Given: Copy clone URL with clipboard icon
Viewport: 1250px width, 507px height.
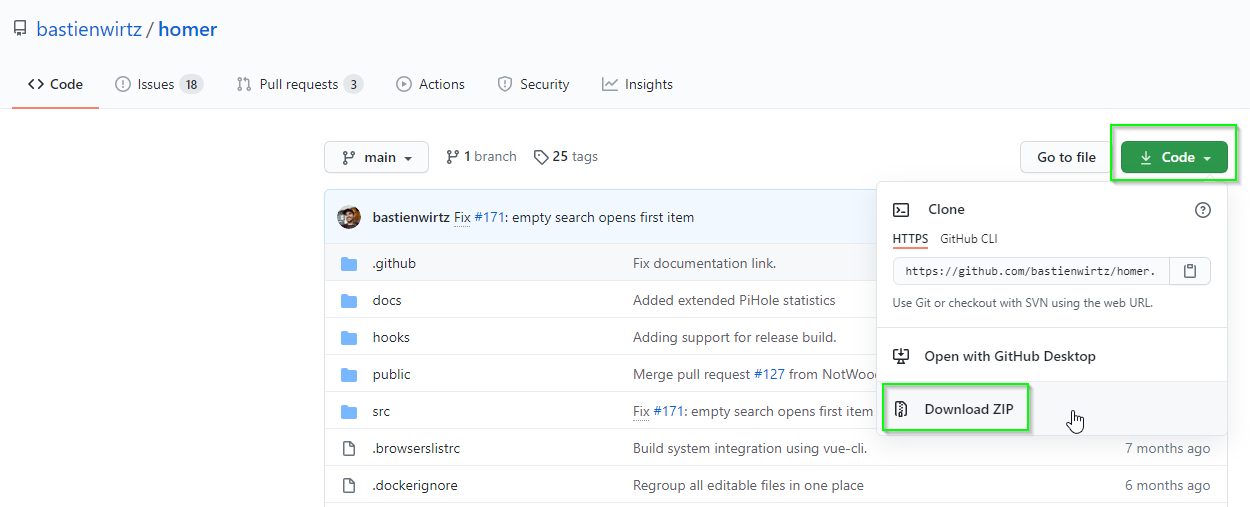Looking at the screenshot, I should coord(1190,271).
